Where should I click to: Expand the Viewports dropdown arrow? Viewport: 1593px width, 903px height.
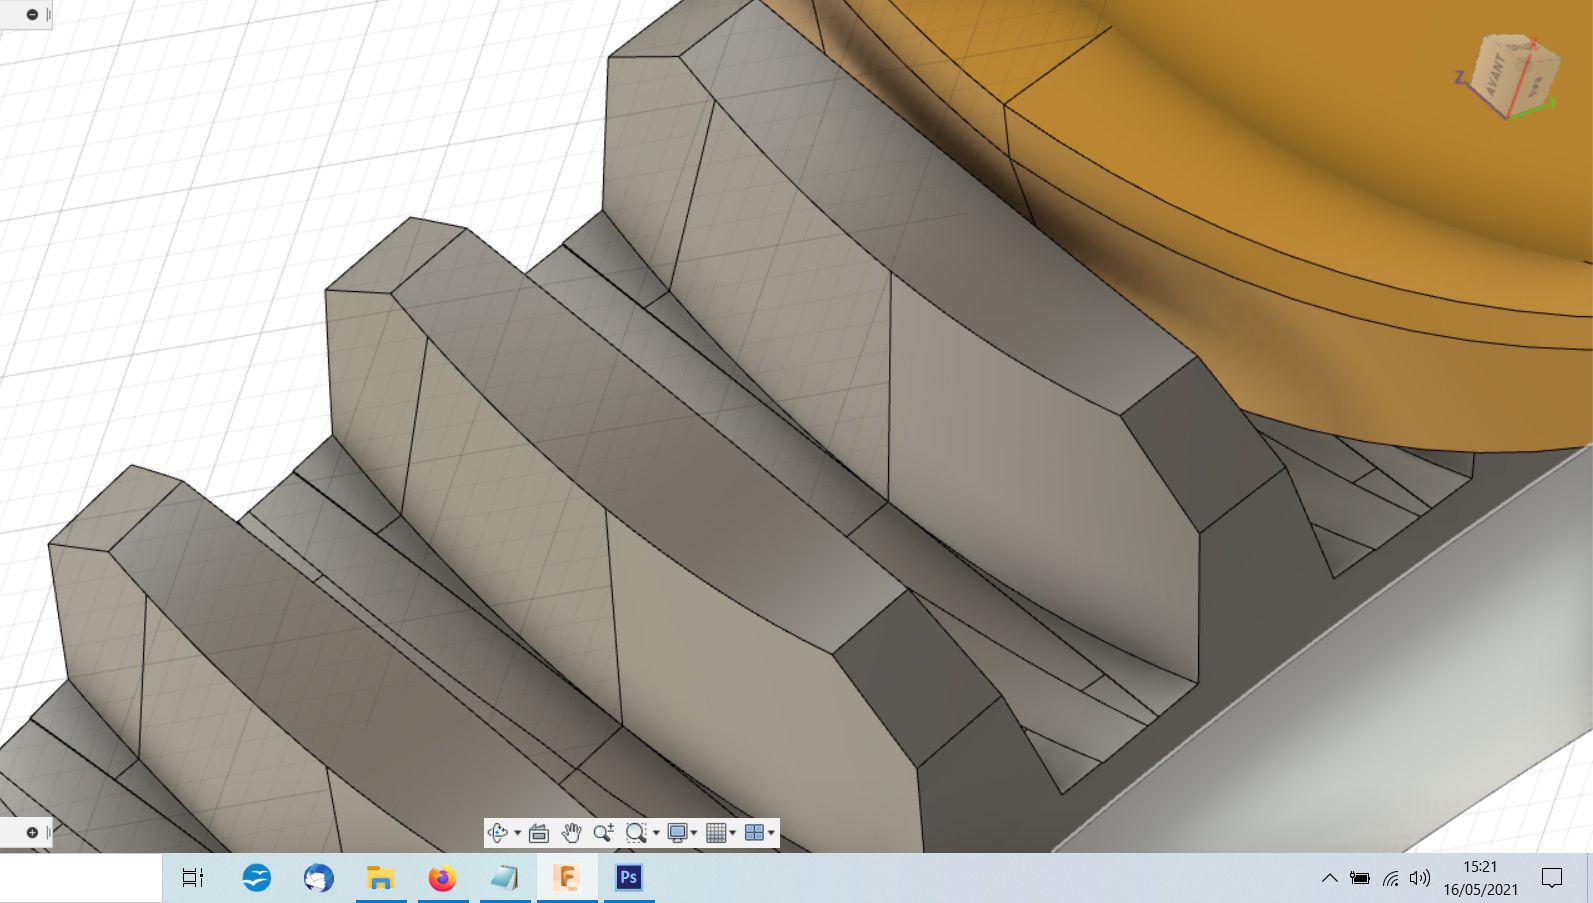[x=771, y=833]
